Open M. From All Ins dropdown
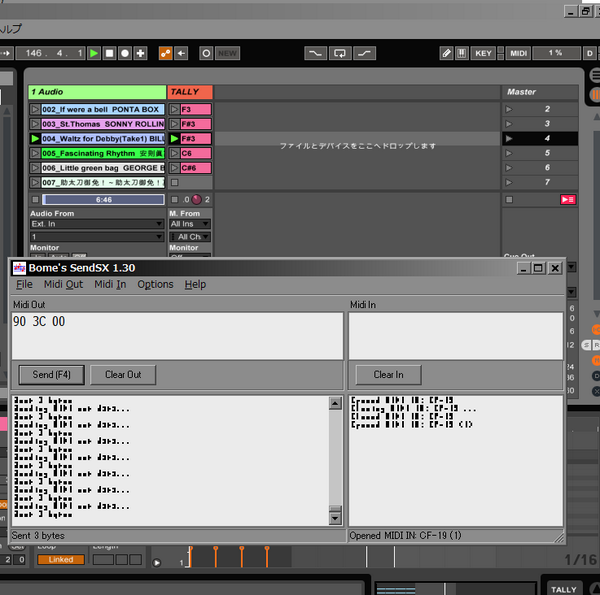 190,224
